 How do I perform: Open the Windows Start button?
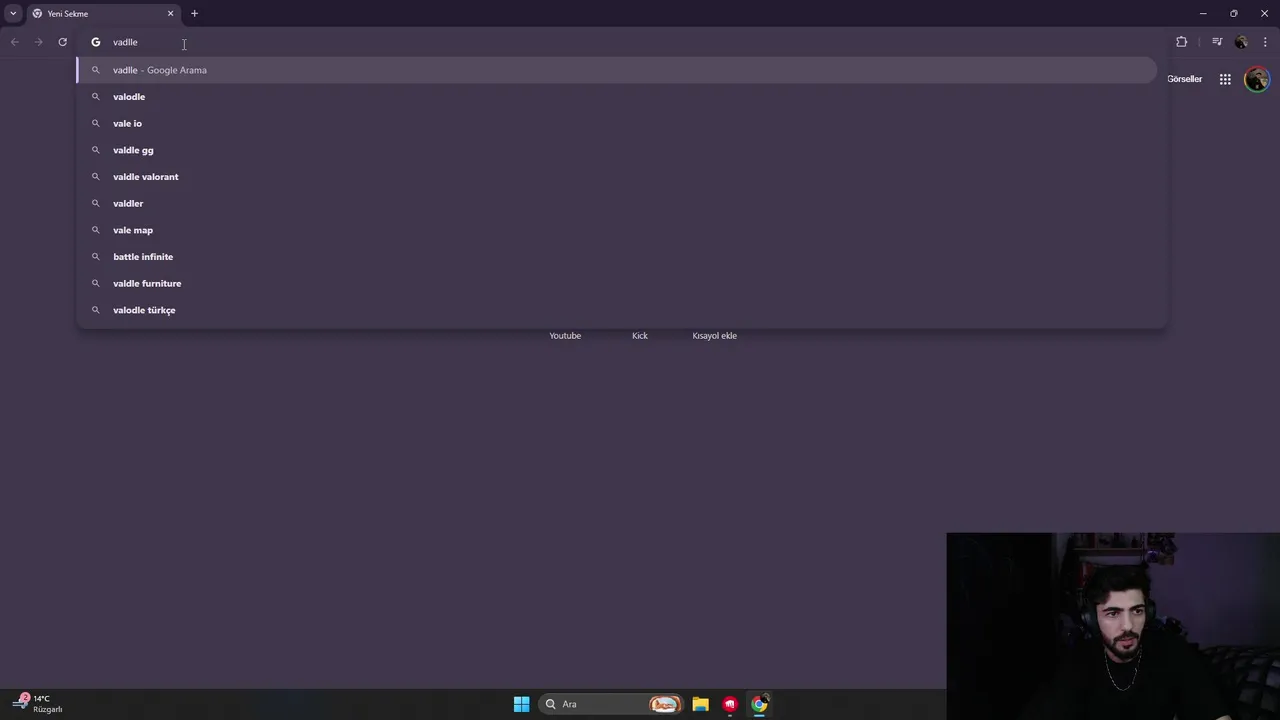point(521,704)
